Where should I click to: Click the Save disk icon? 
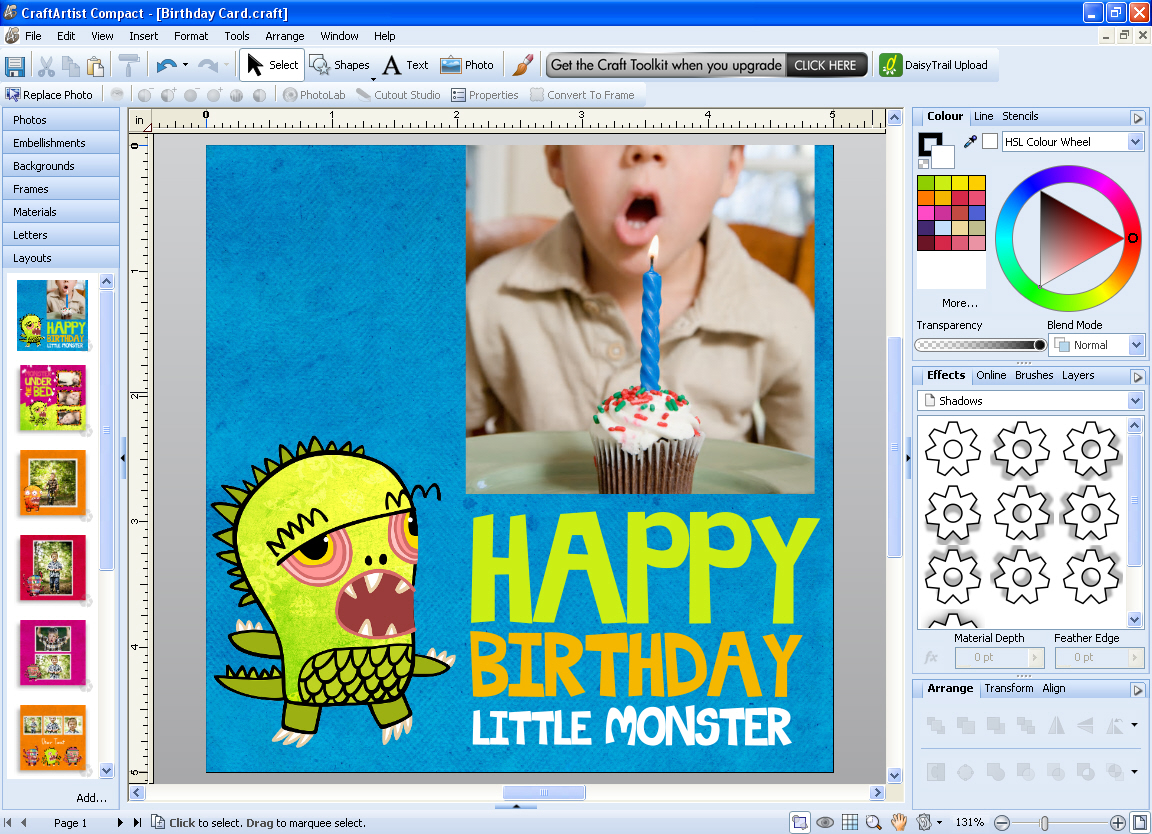[15, 66]
